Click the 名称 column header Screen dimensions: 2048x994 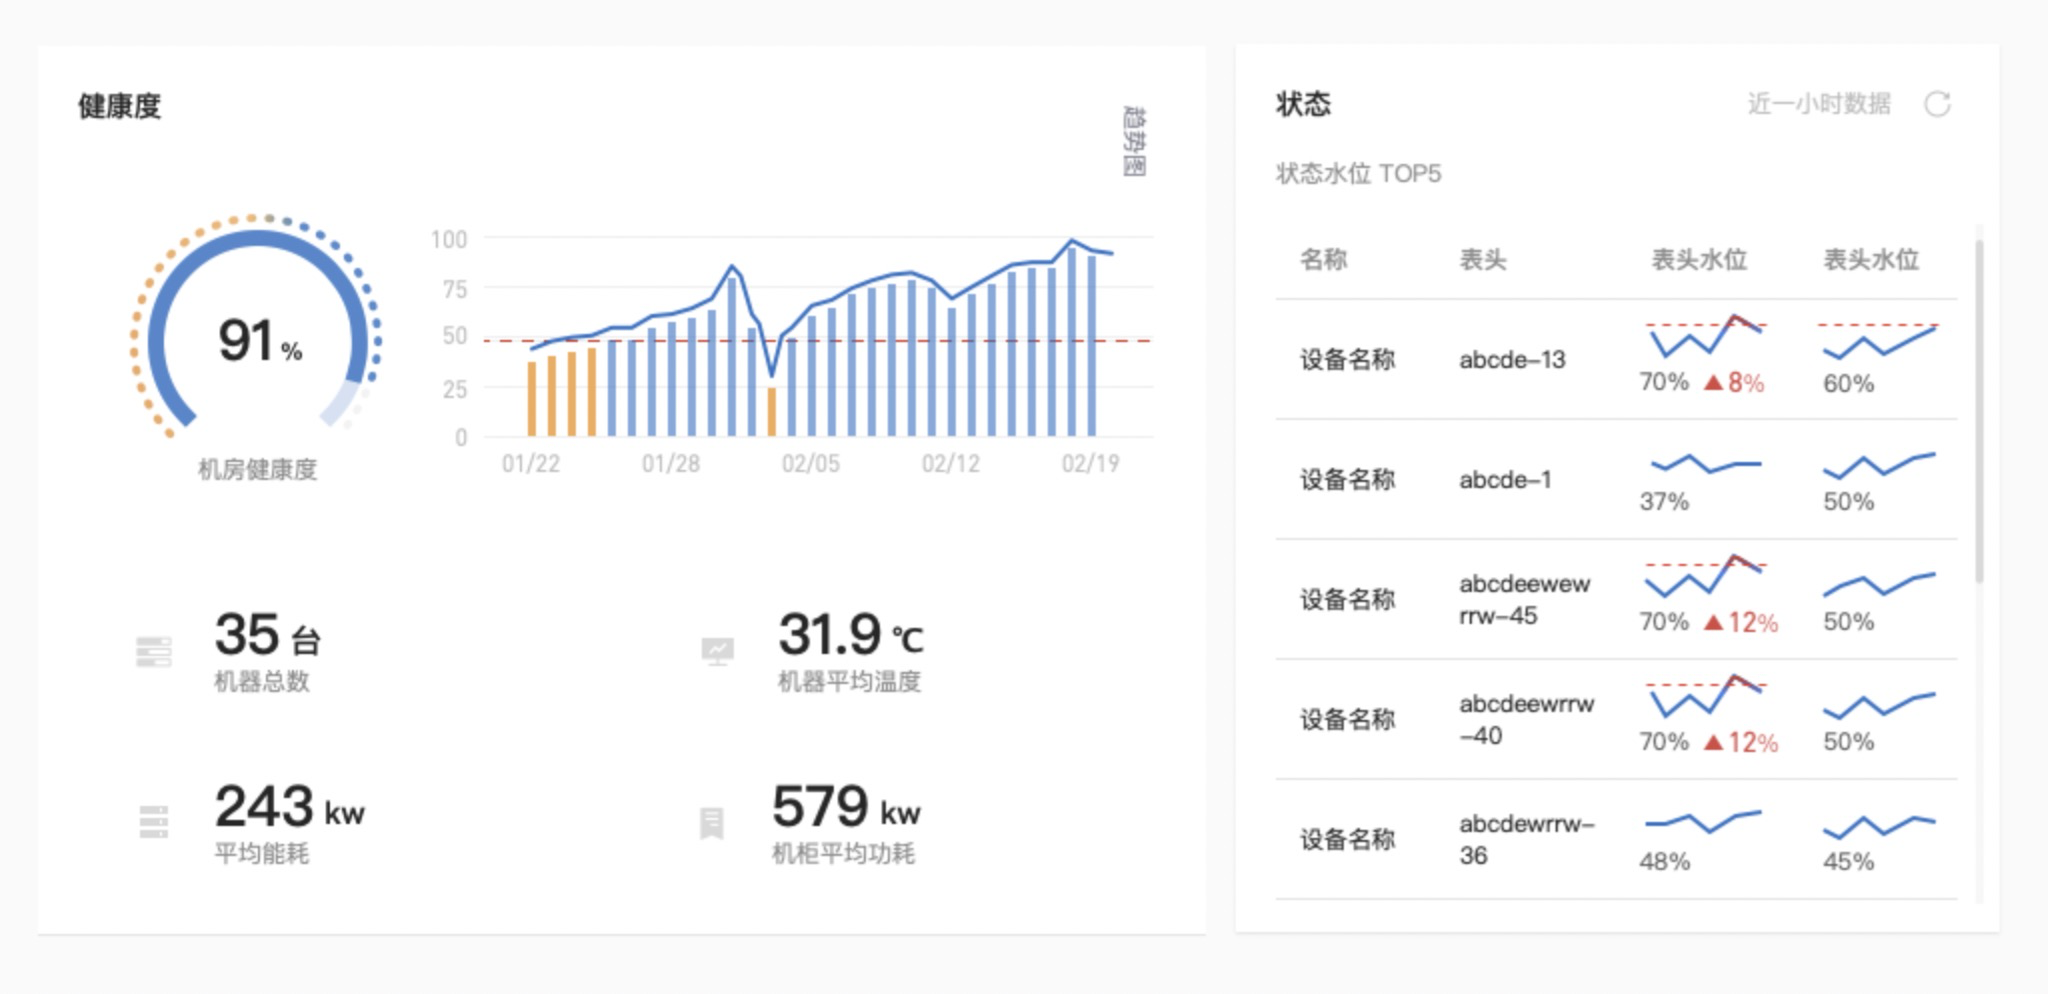(1323, 260)
